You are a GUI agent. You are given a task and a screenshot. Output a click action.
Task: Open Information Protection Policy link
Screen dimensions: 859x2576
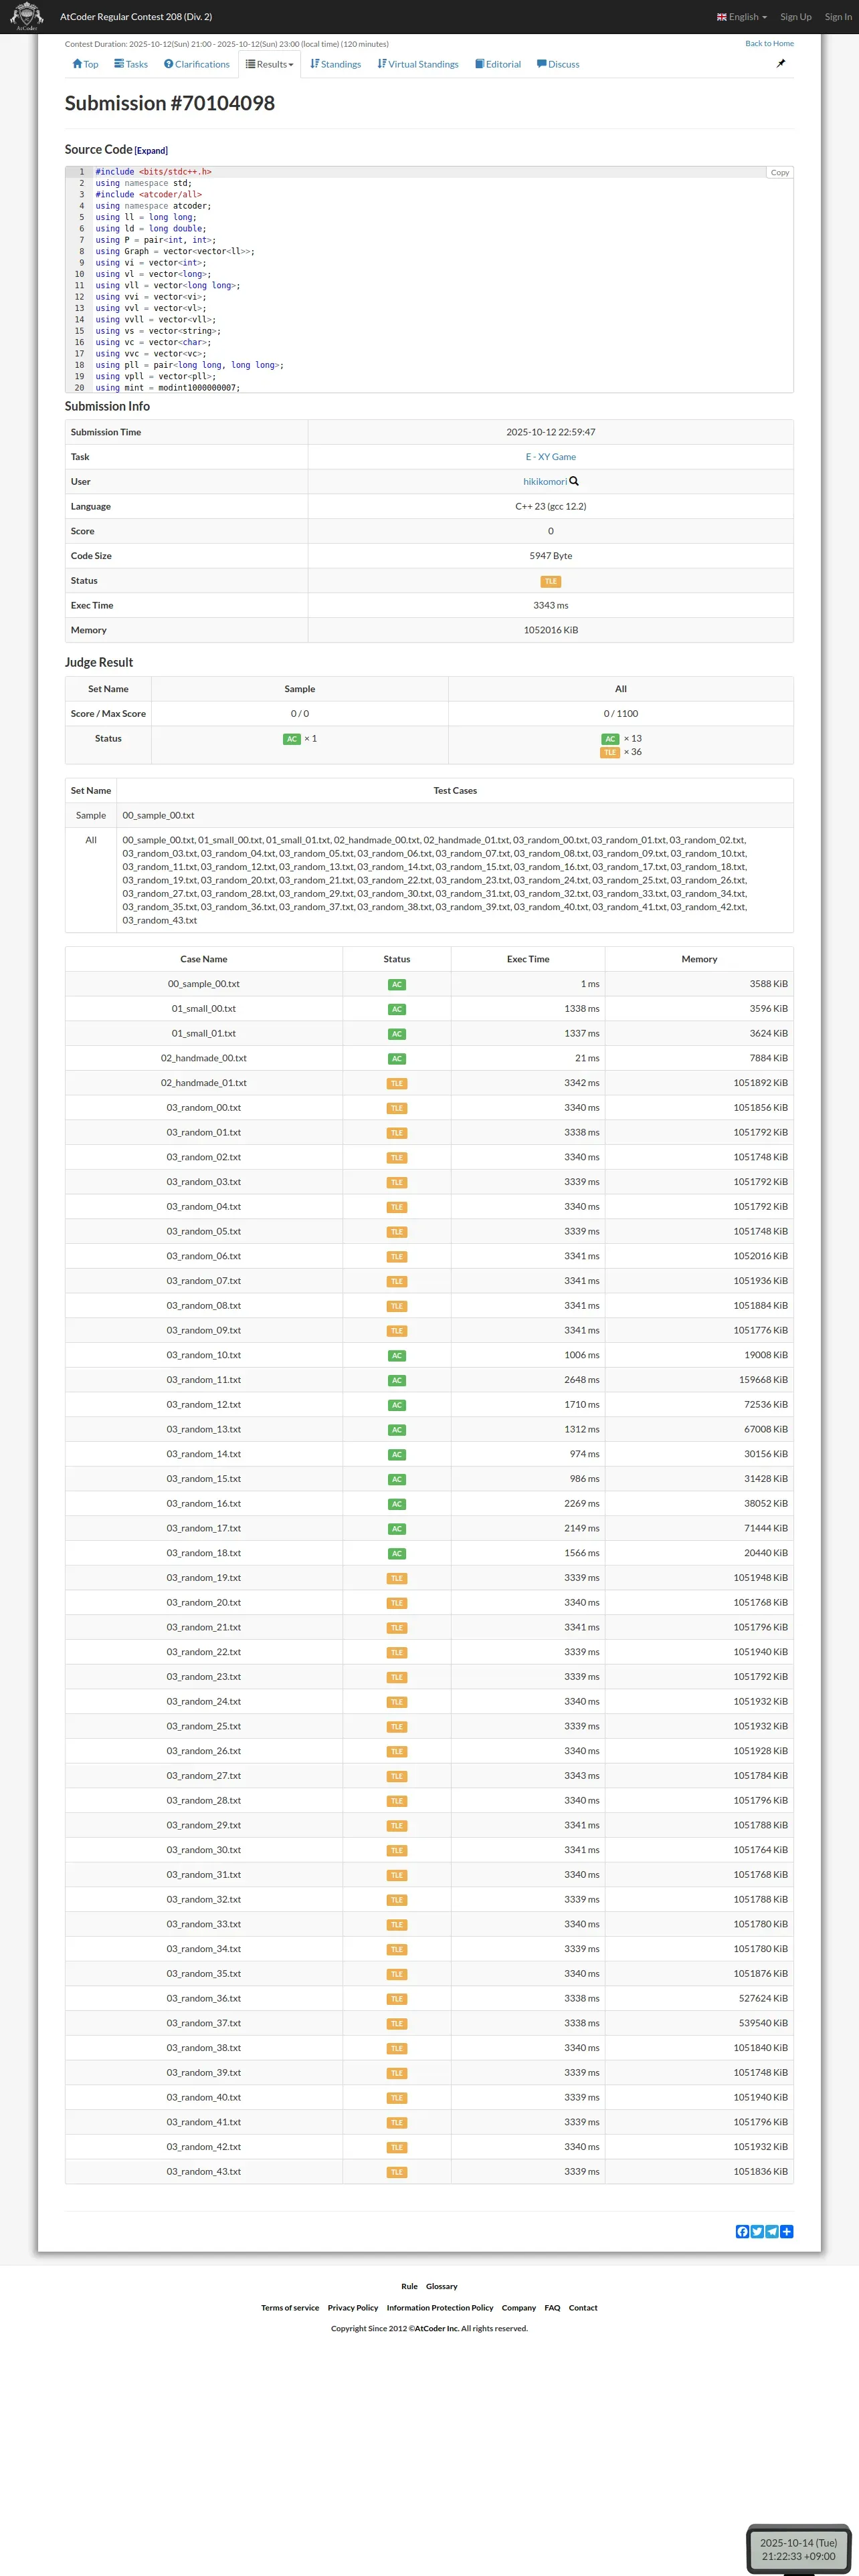[x=440, y=2308]
